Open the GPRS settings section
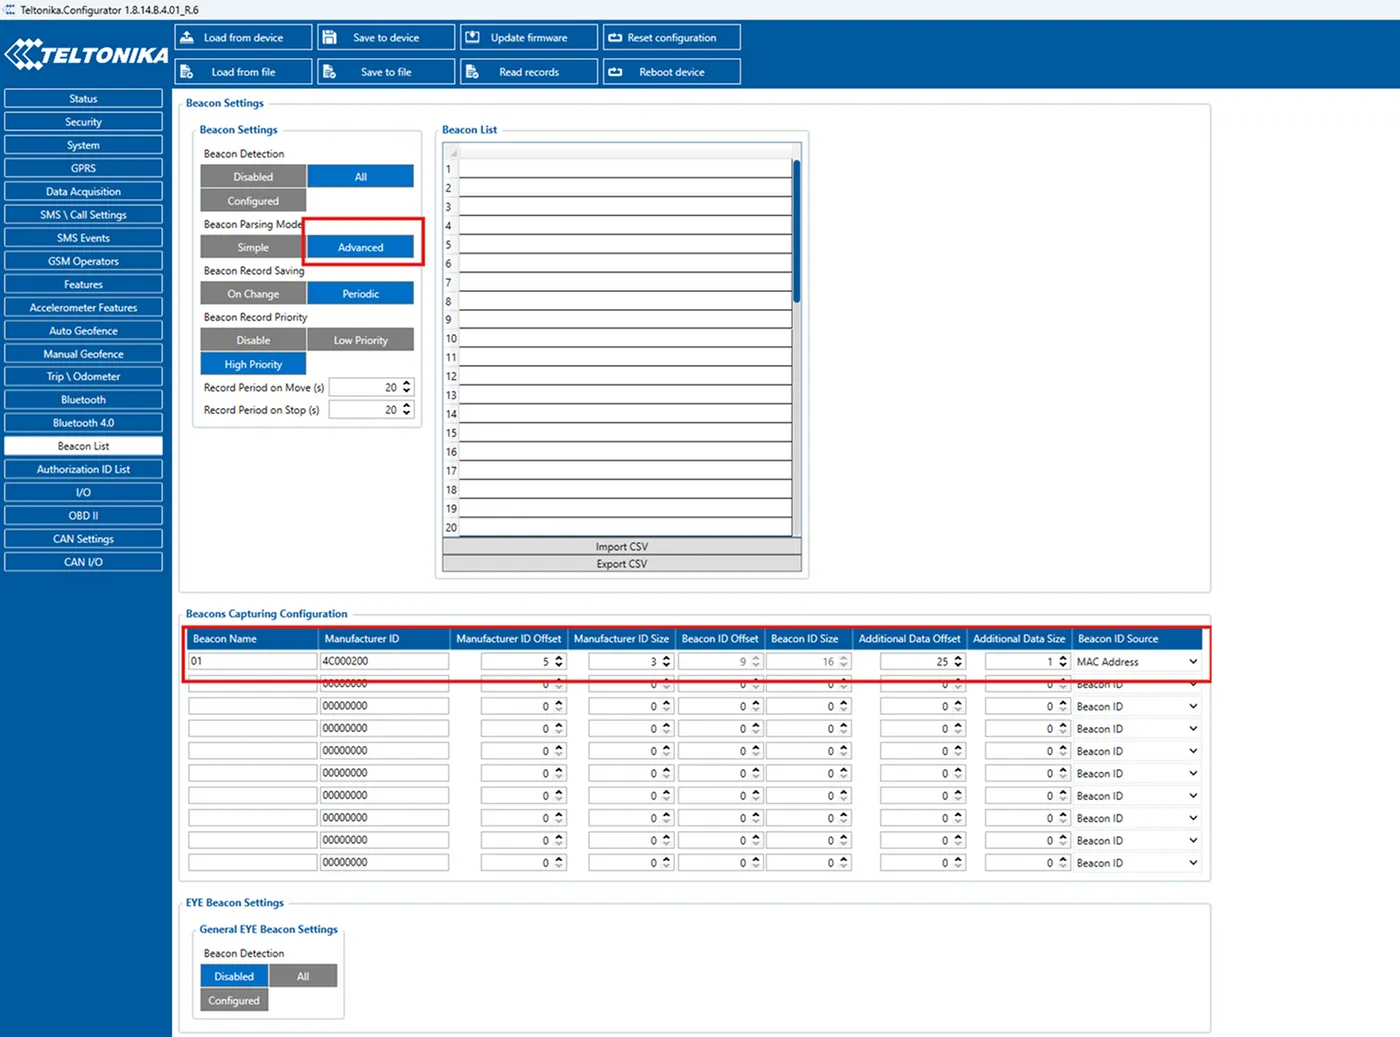 83,168
